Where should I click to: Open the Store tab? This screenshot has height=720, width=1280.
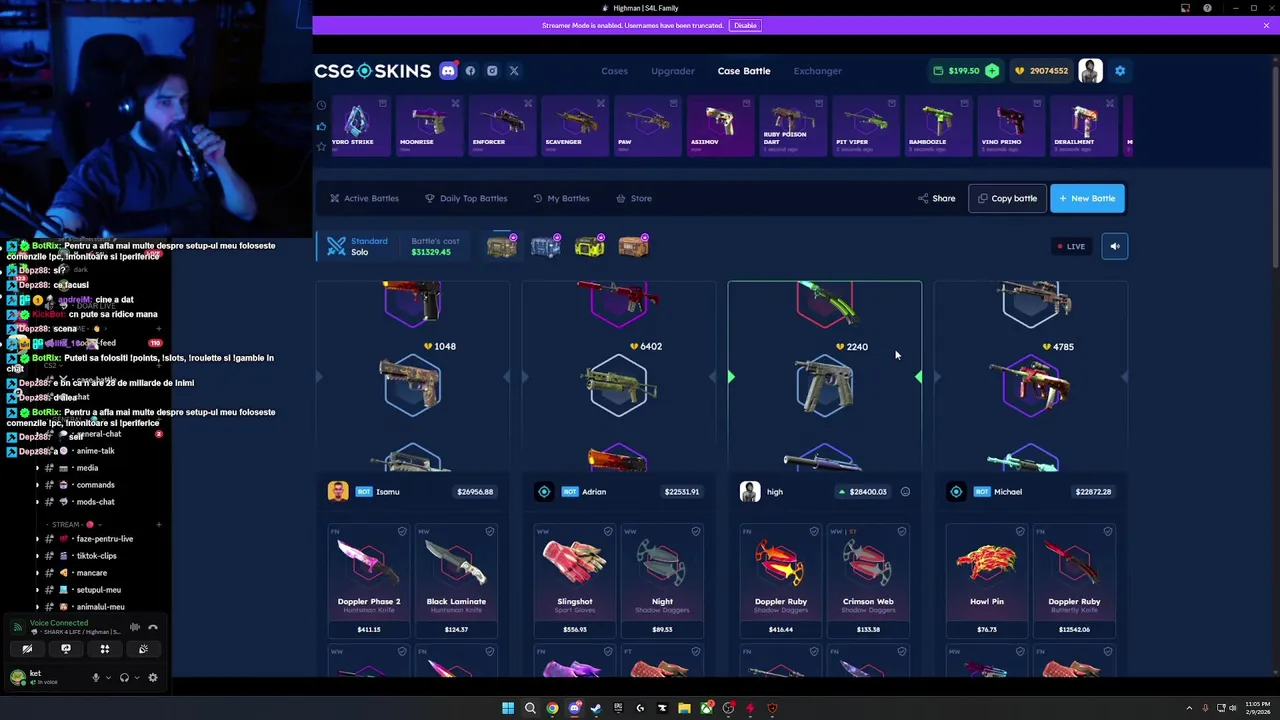(x=634, y=198)
